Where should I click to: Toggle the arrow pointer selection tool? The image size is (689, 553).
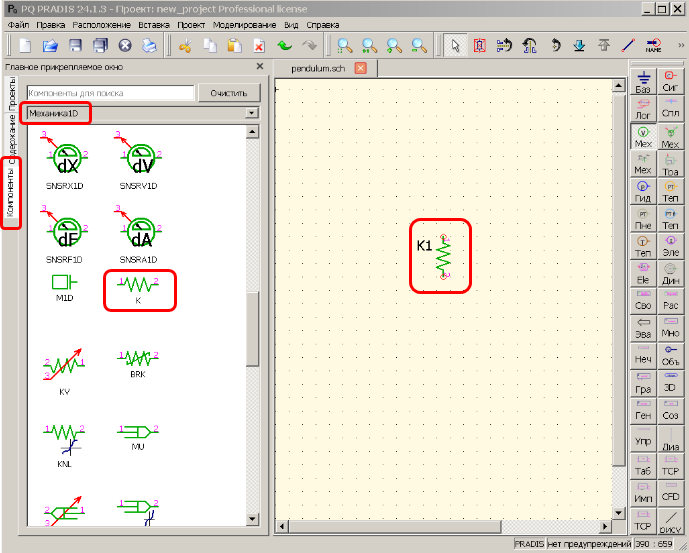(x=454, y=46)
